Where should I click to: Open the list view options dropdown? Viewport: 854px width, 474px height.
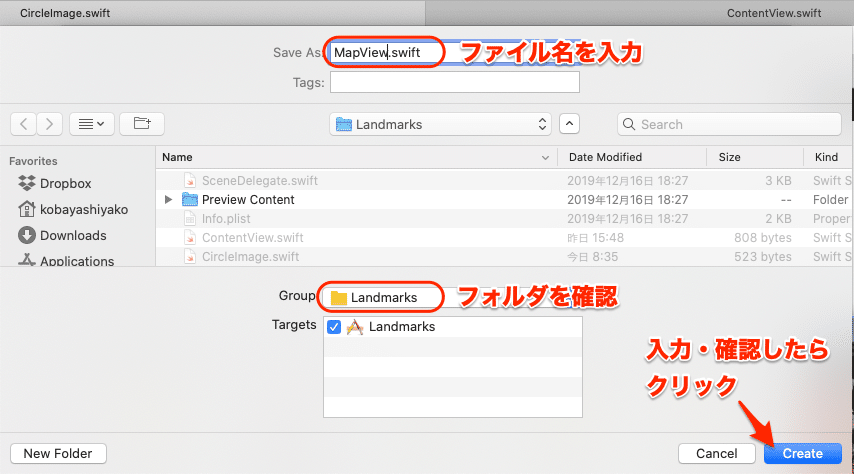[x=92, y=124]
